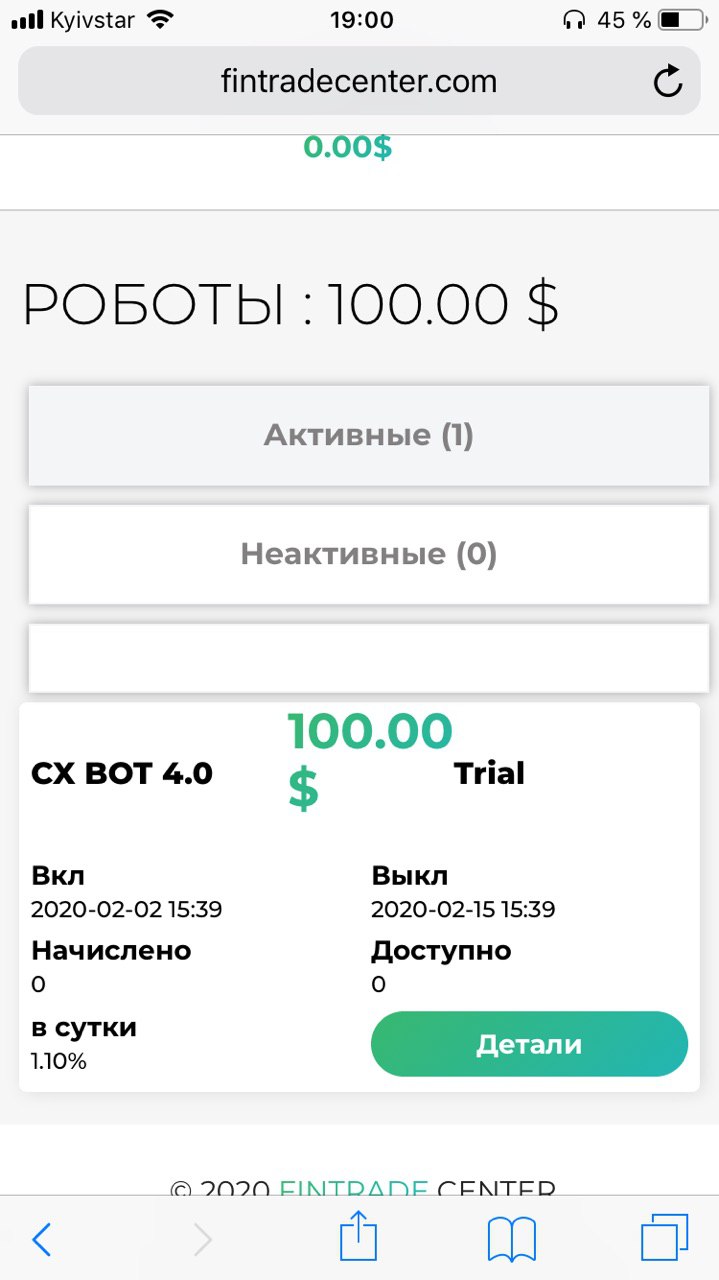Tap the Safari forward arrow
The image size is (719, 1280).
tap(202, 1240)
